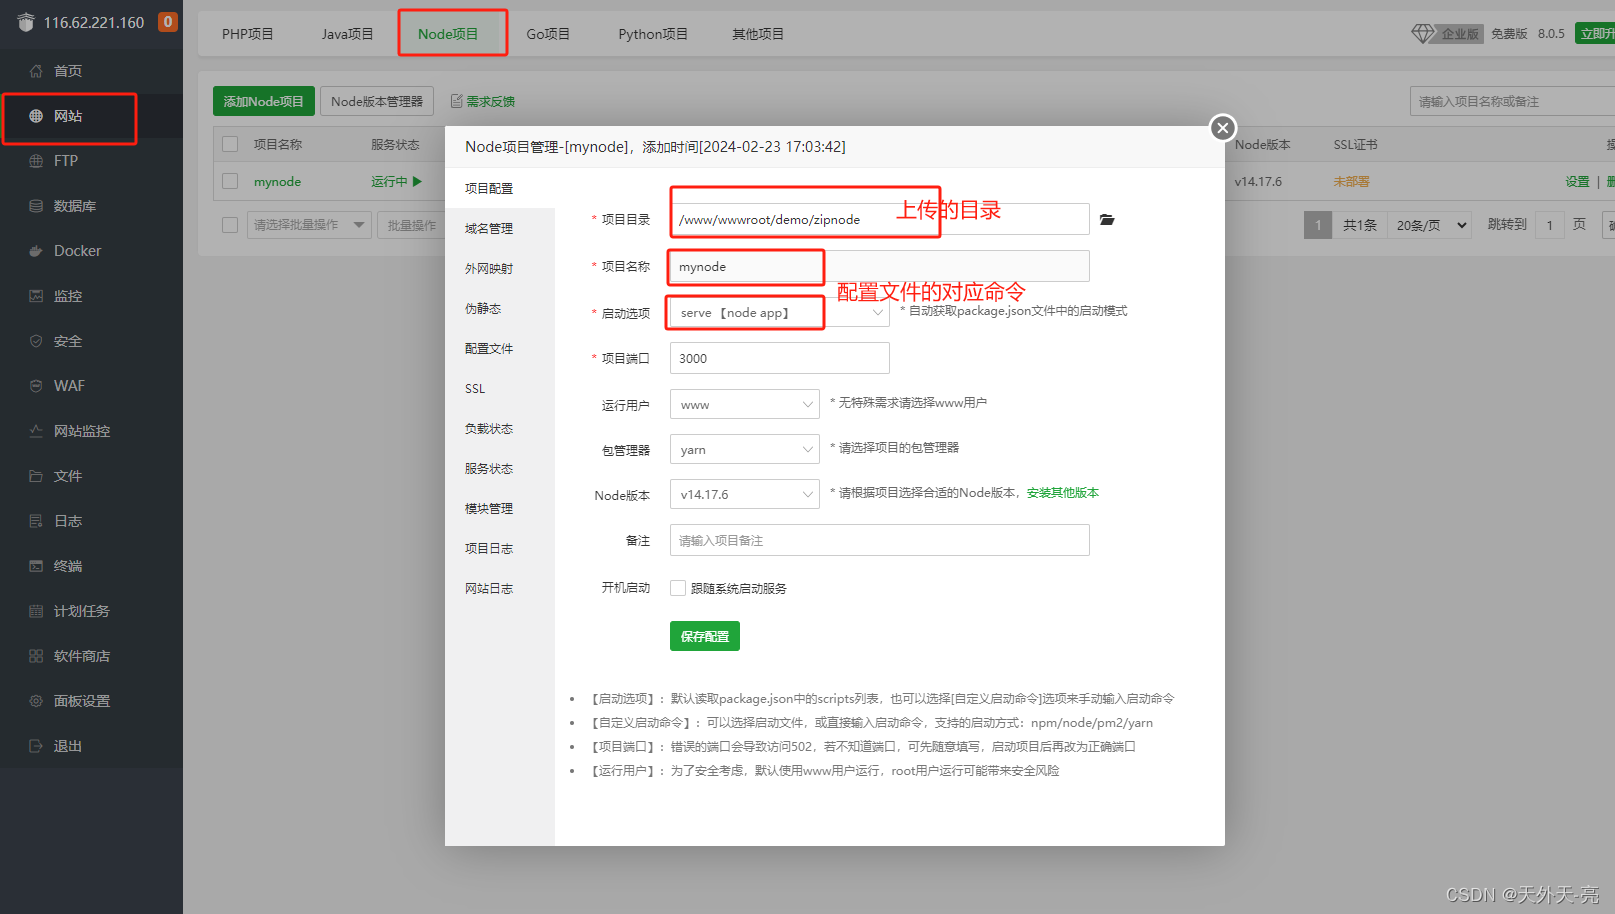Click the database icon beside 数据库
This screenshot has width=1615, height=914.
coord(36,206)
